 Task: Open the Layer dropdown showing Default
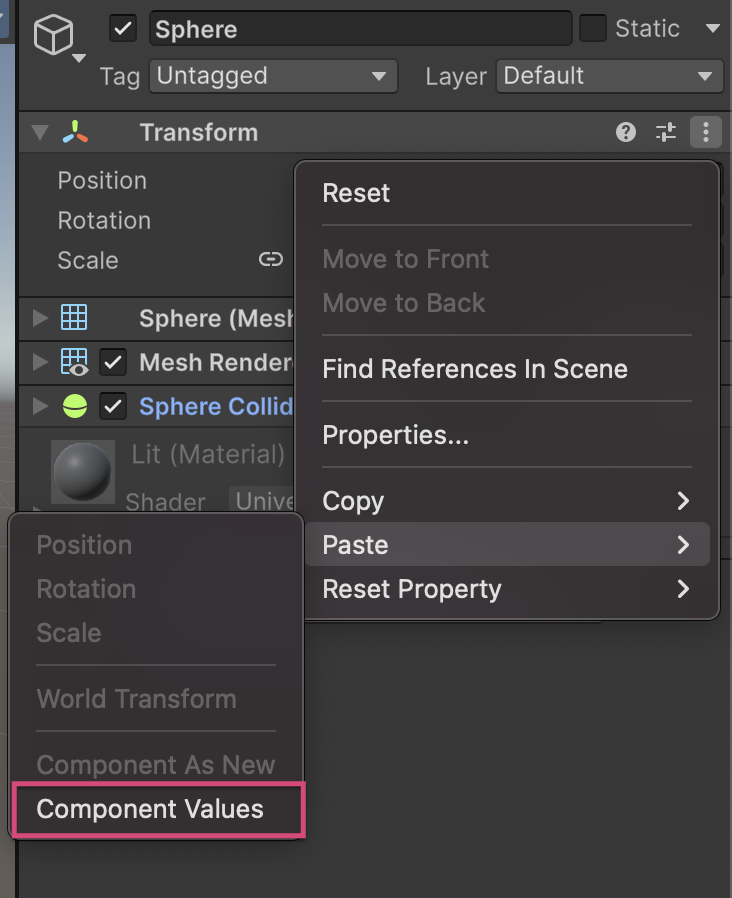pyautogui.click(x=609, y=76)
